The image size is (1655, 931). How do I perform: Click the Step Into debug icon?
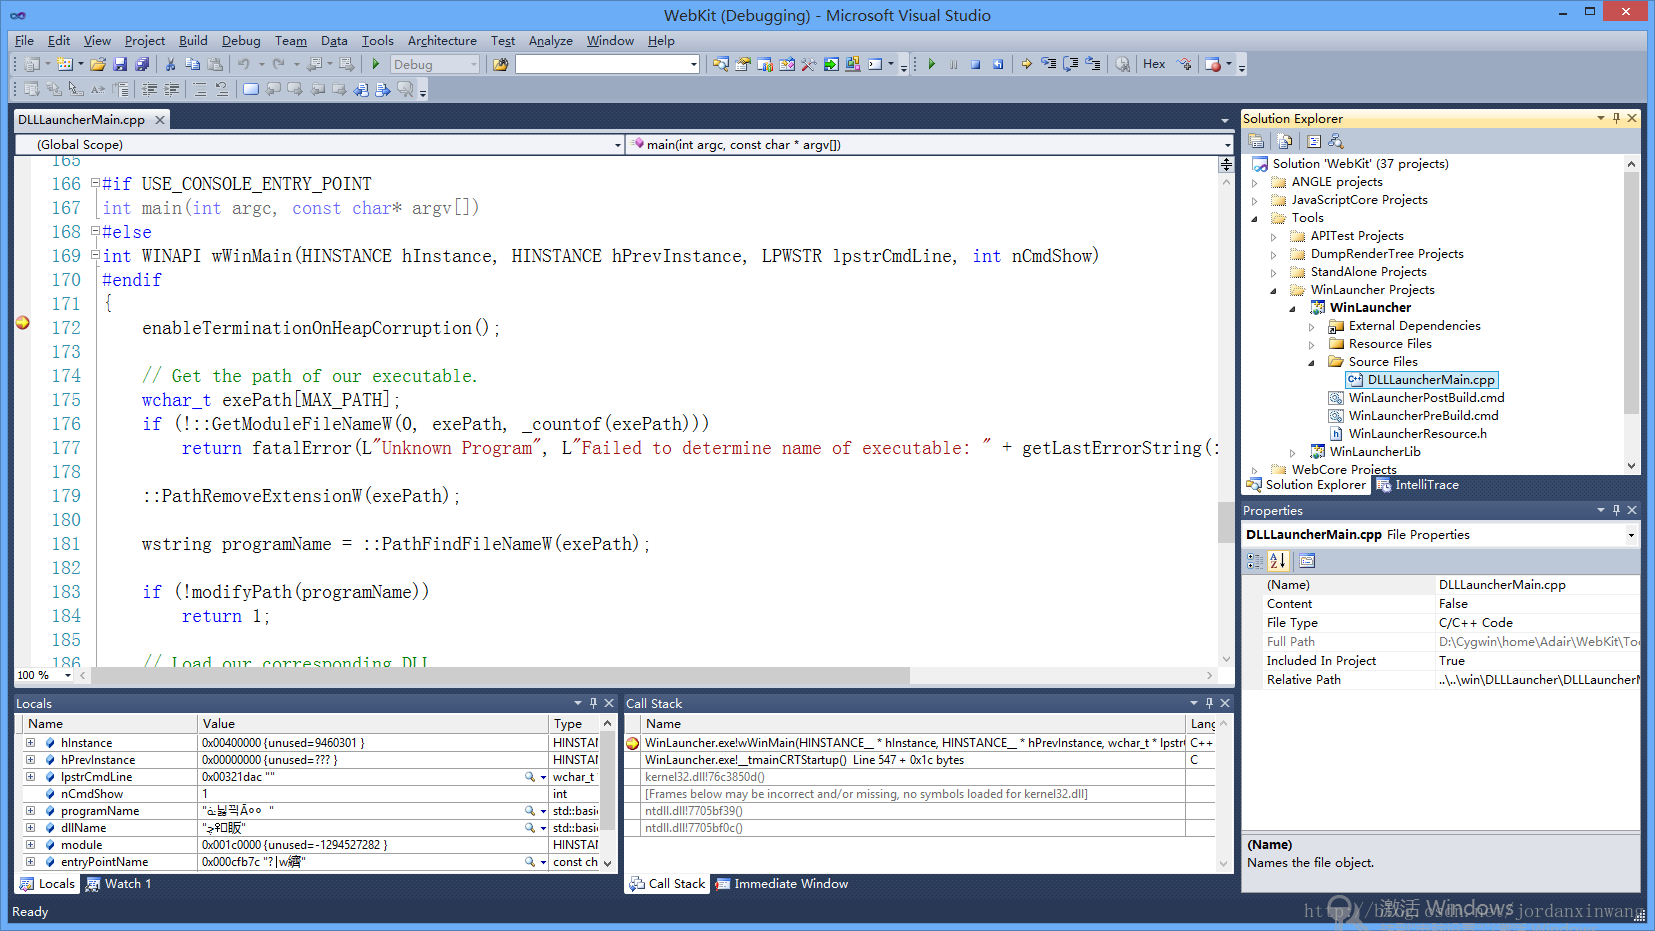[1049, 64]
